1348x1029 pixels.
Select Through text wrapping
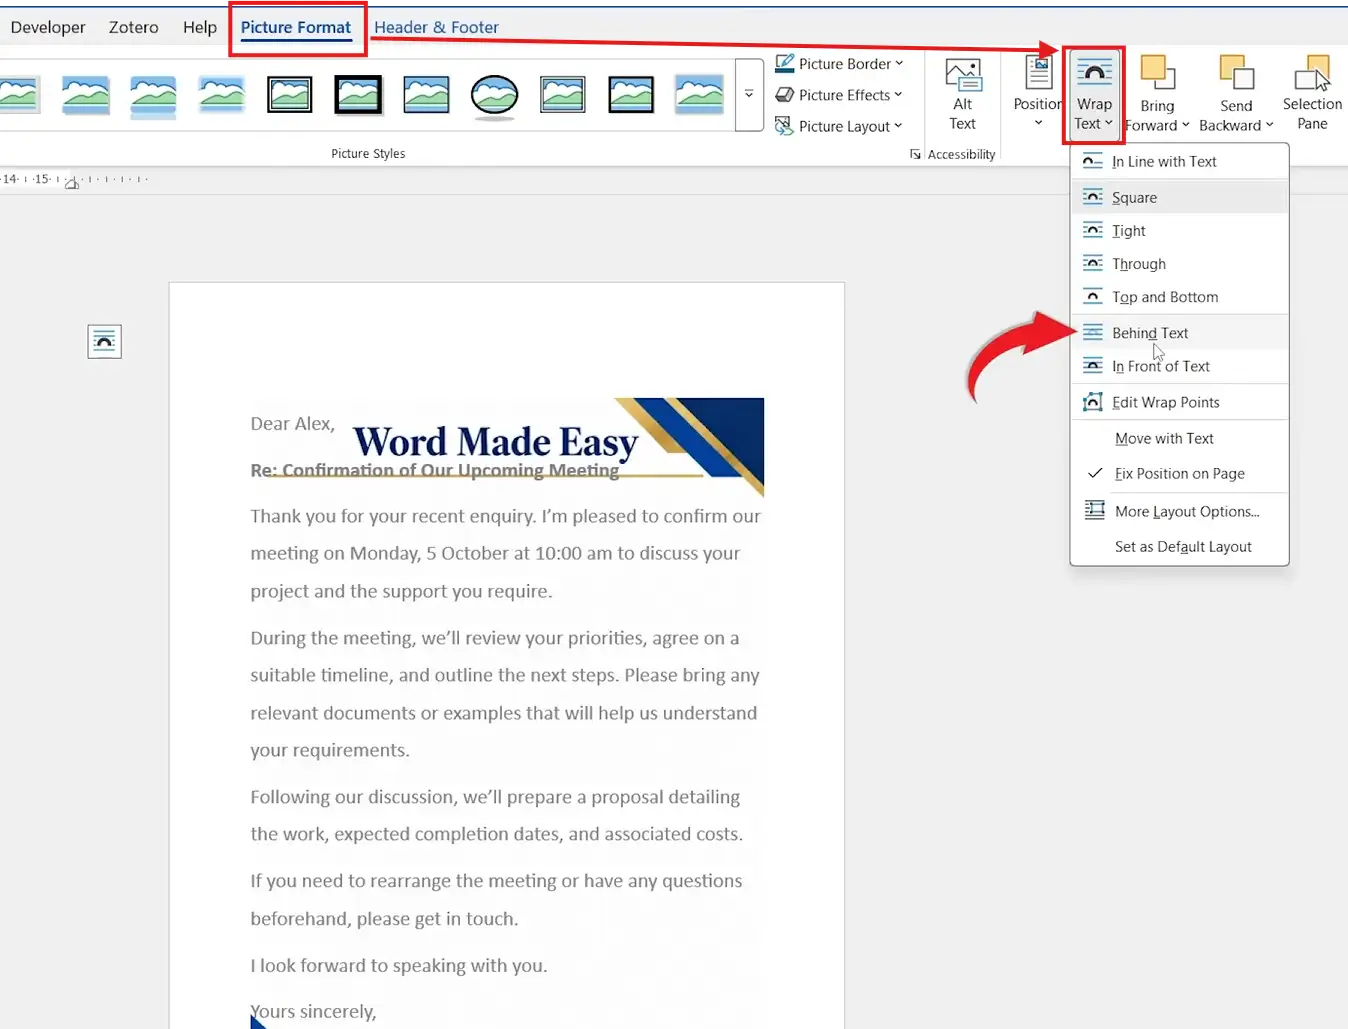tap(1180, 264)
